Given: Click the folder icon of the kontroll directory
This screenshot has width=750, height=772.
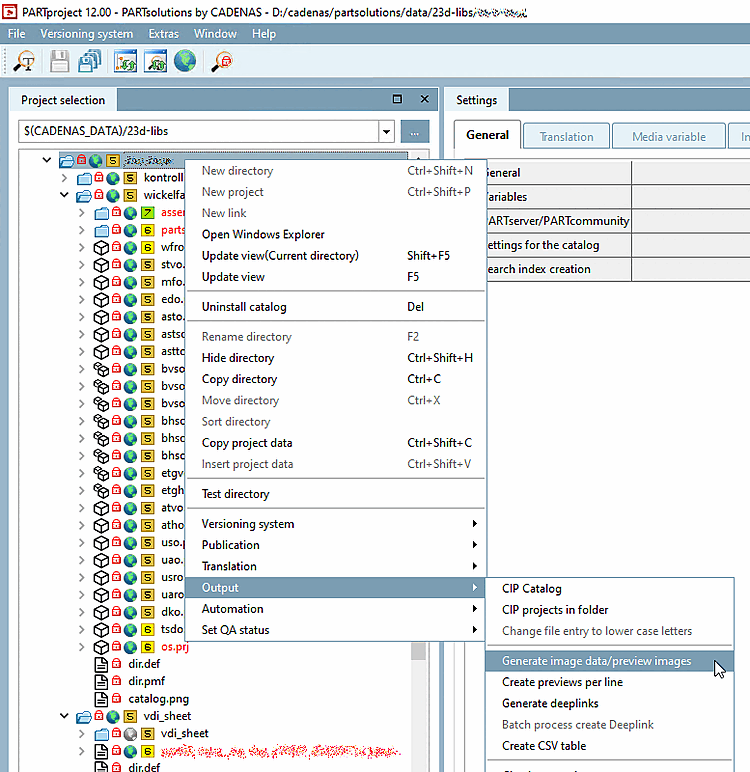Looking at the screenshot, I should [x=84, y=177].
